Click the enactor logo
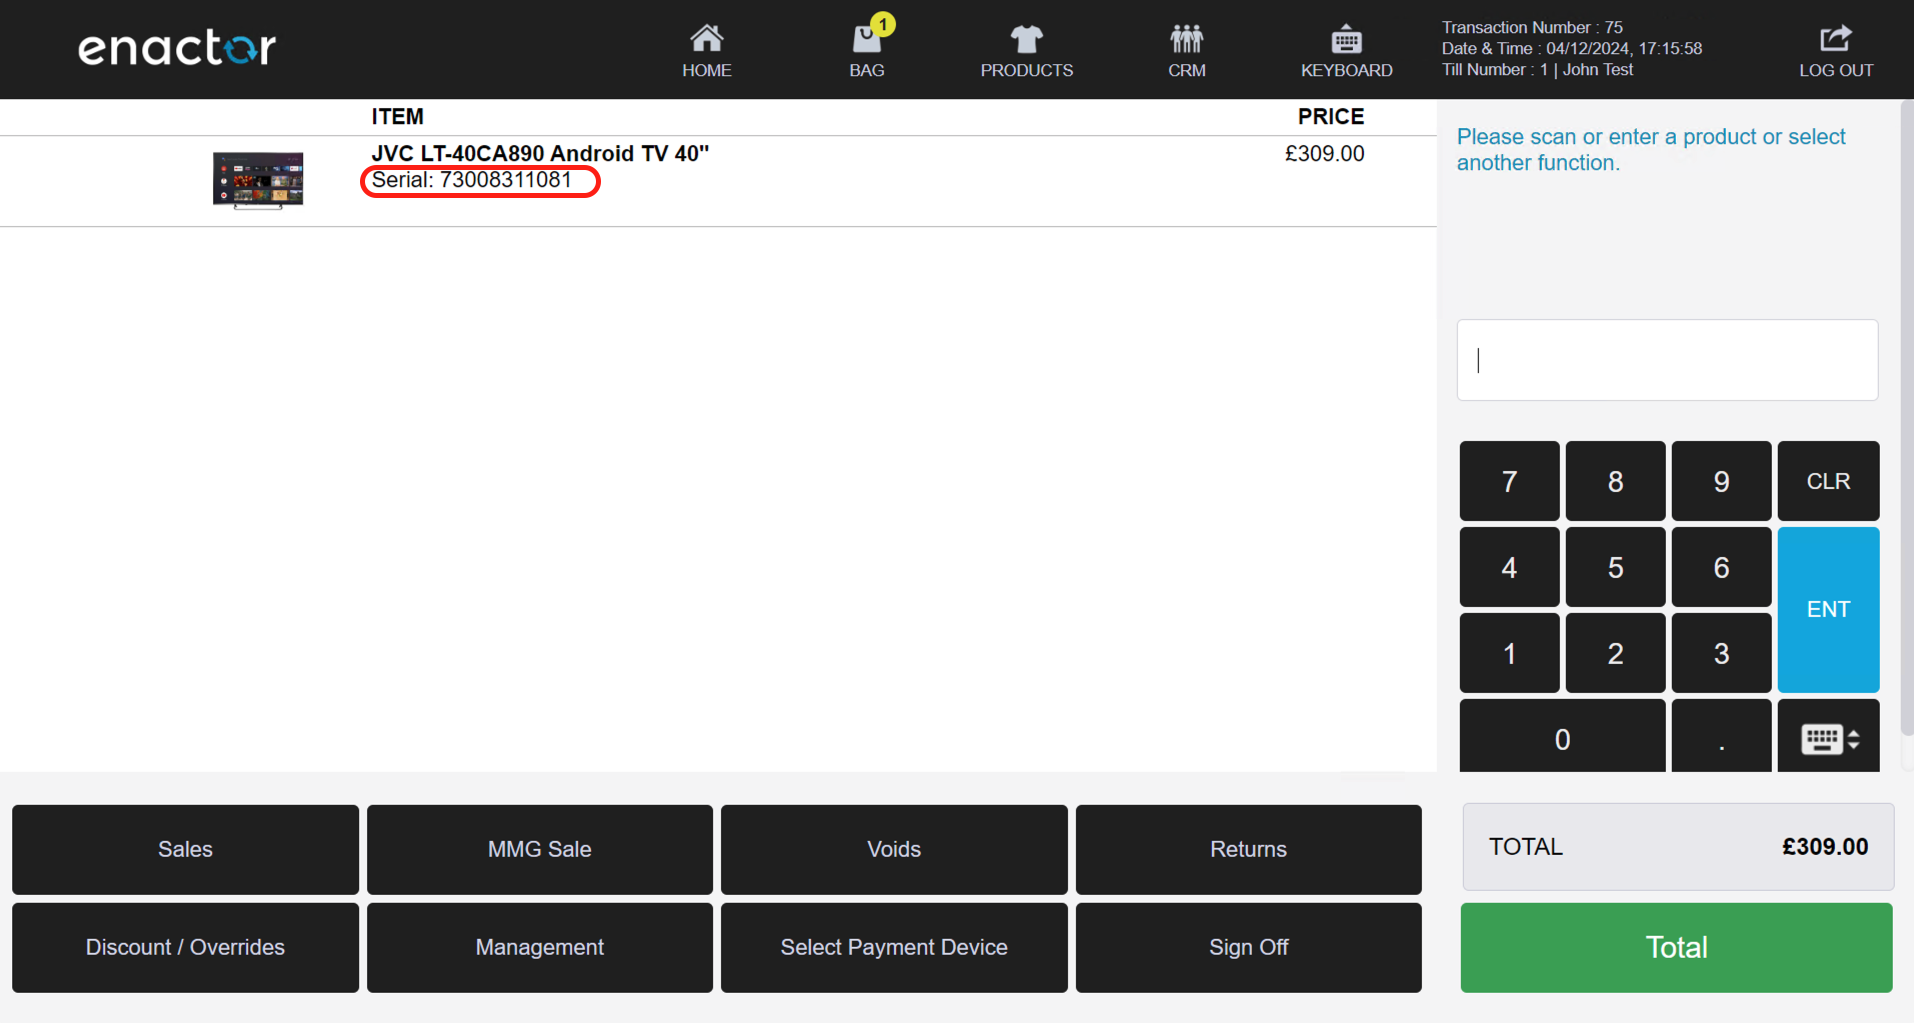The width and height of the screenshot is (1914, 1023). tap(177, 48)
